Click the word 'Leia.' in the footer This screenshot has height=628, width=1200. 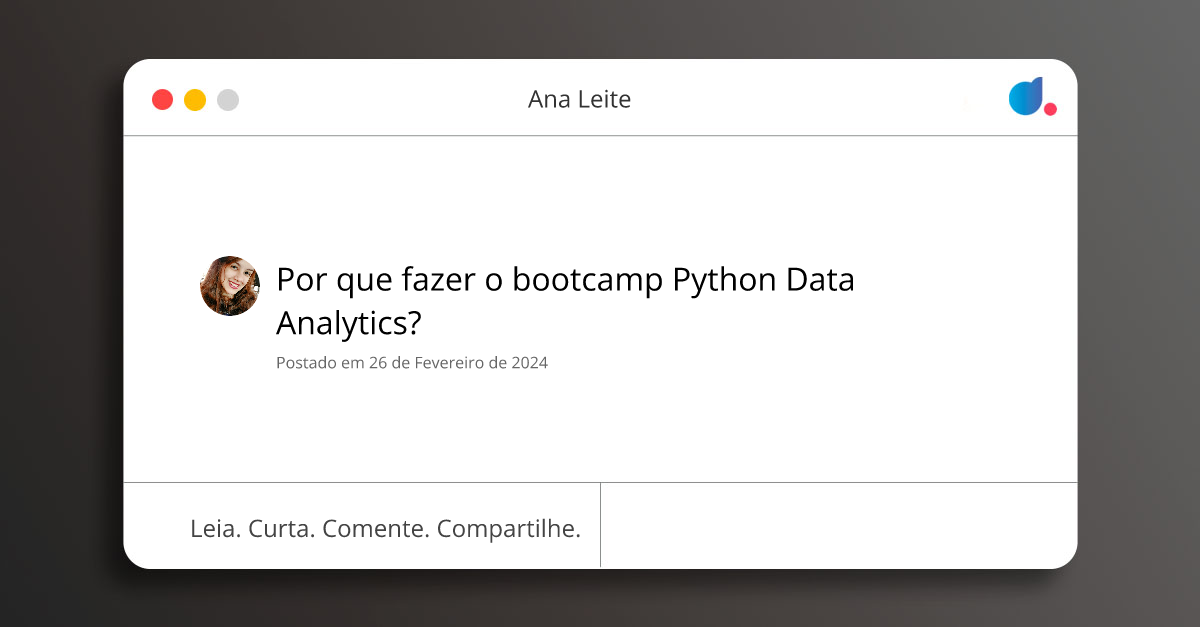click(x=215, y=529)
